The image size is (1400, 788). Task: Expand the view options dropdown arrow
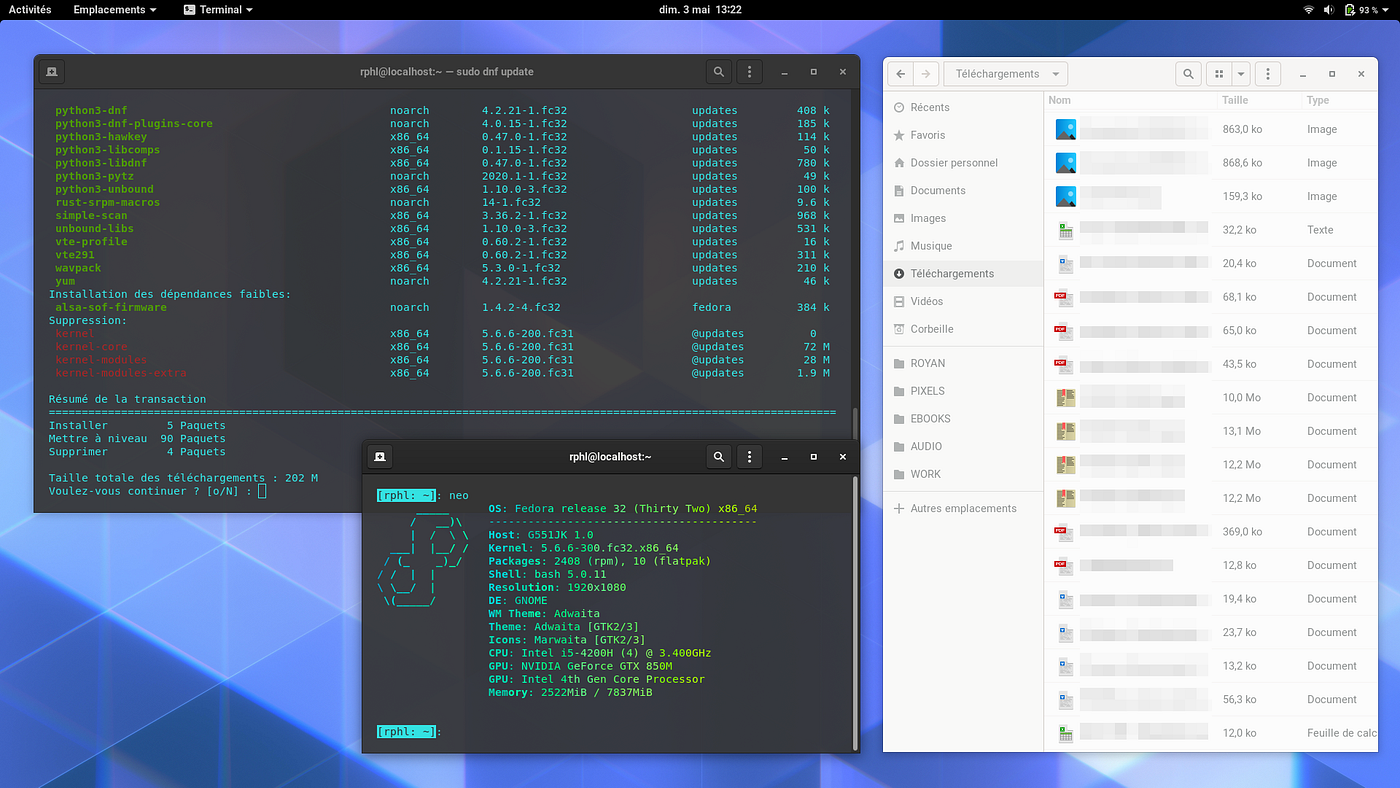pyautogui.click(x=1241, y=74)
